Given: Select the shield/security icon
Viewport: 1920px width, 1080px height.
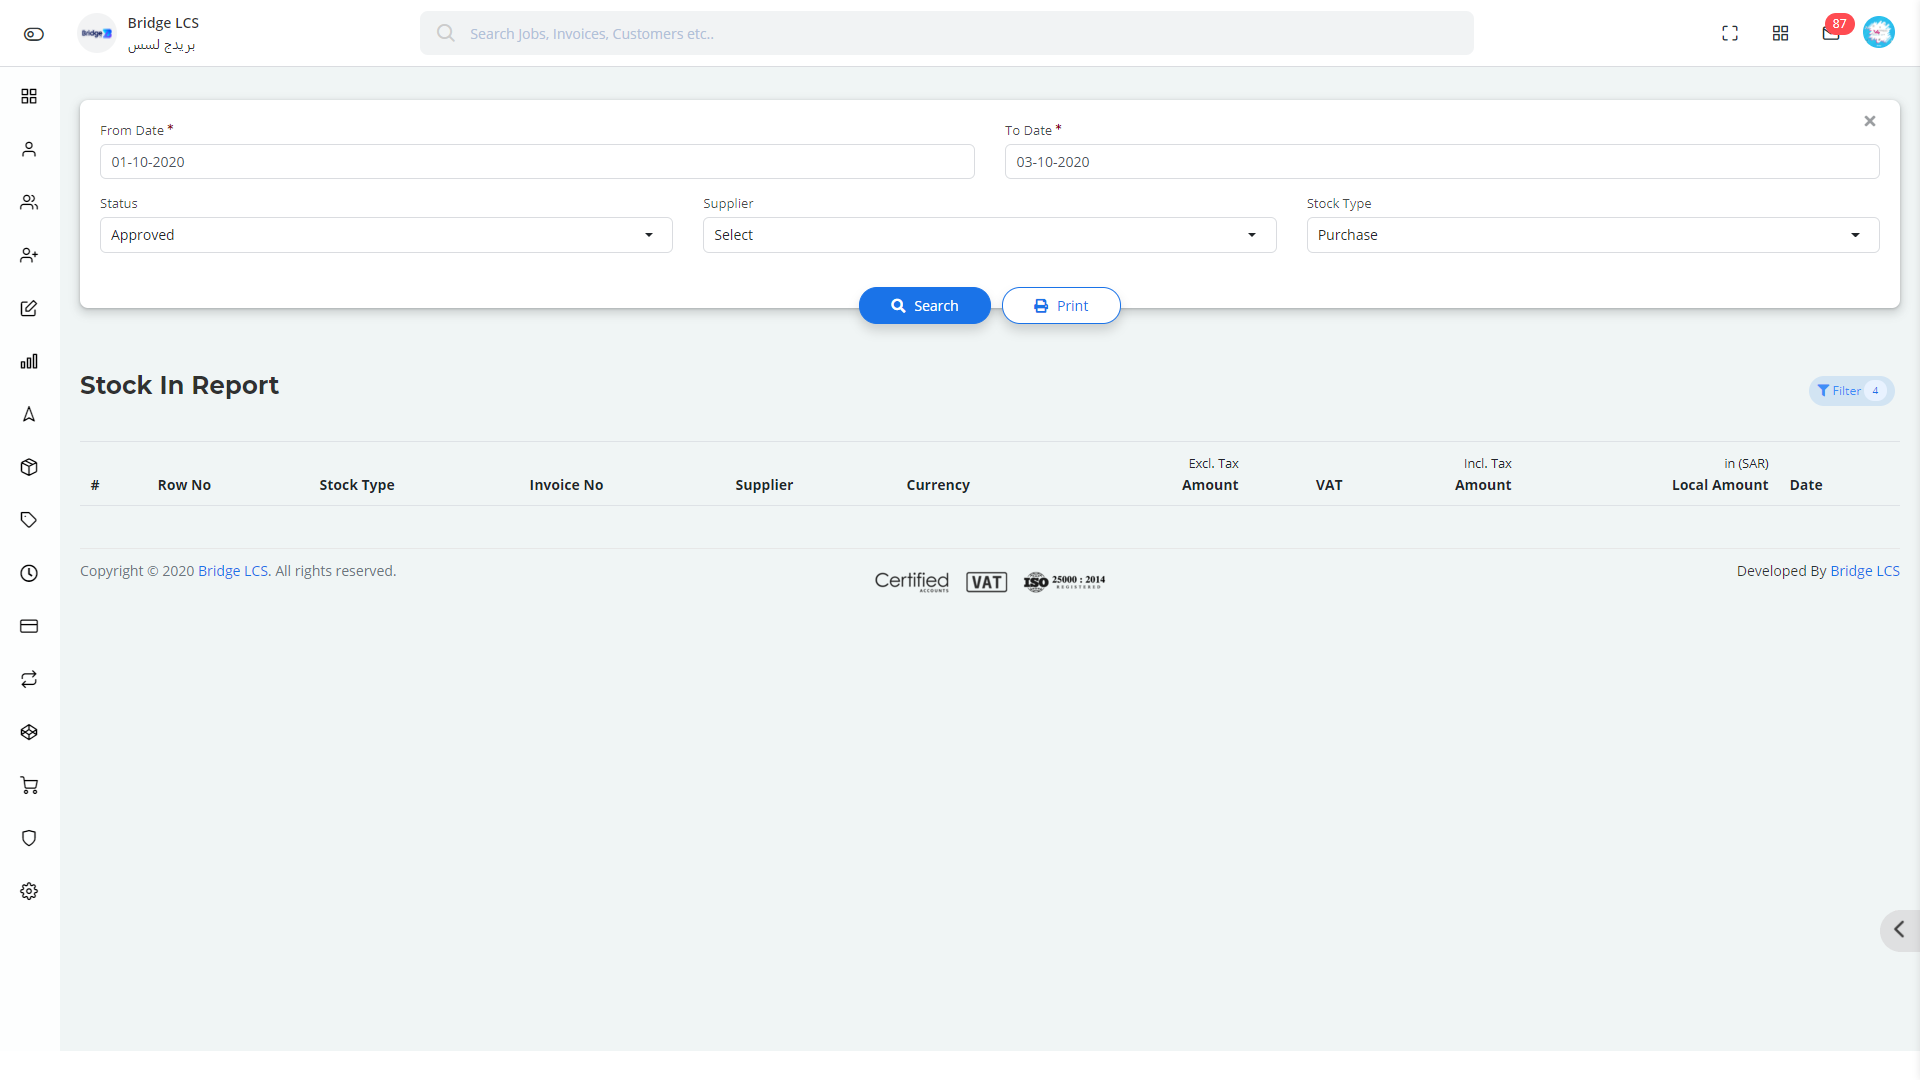Looking at the screenshot, I should click(29, 839).
